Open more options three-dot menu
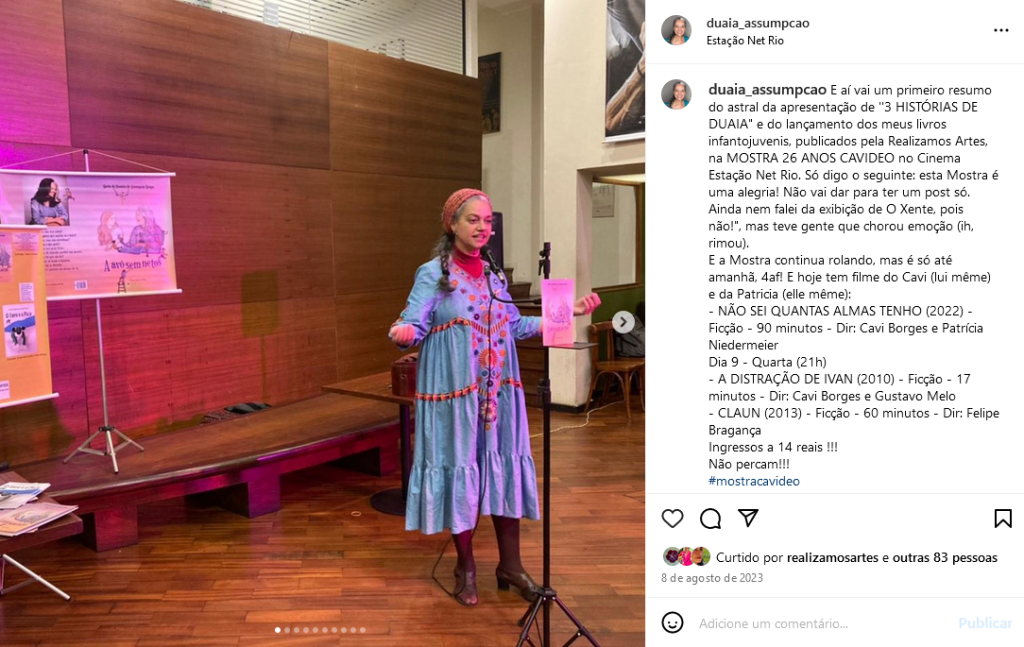The height and width of the screenshot is (647, 1024). point(1001,31)
